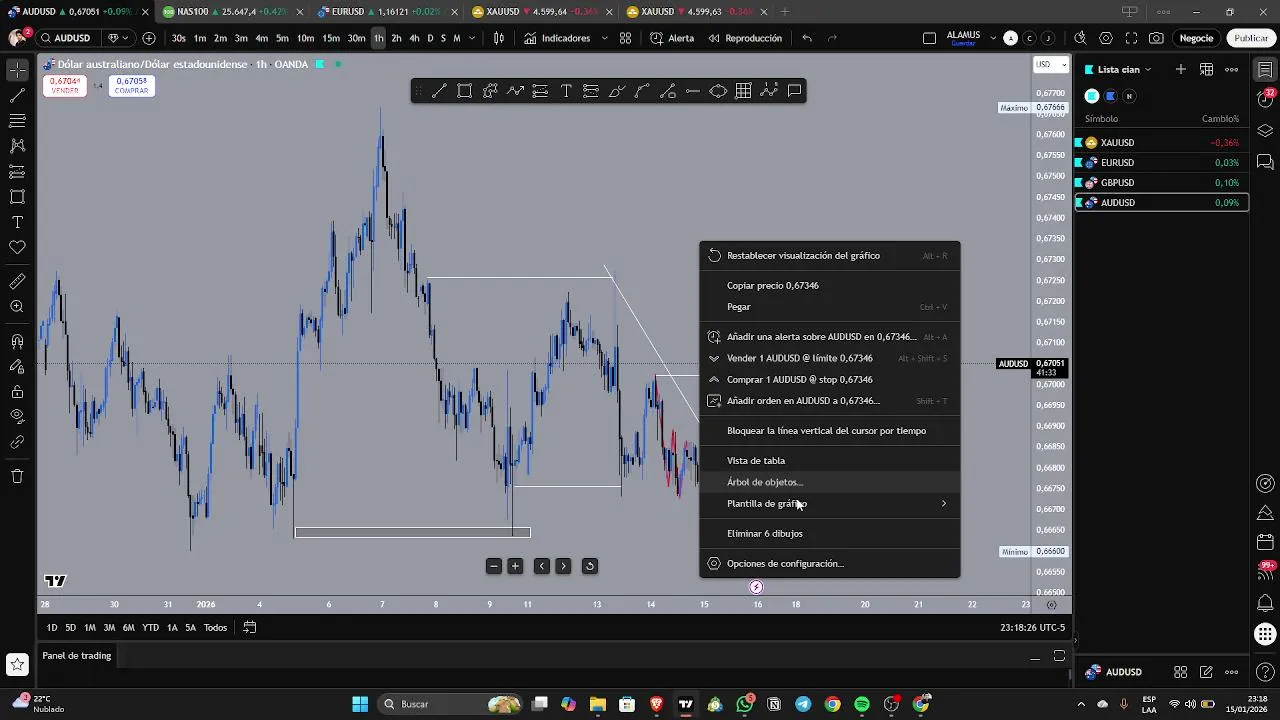Viewport: 1280px width, 720px height.
Task: Pick the grid tool in floating drawing toolbar
Action: coord(743,91)
